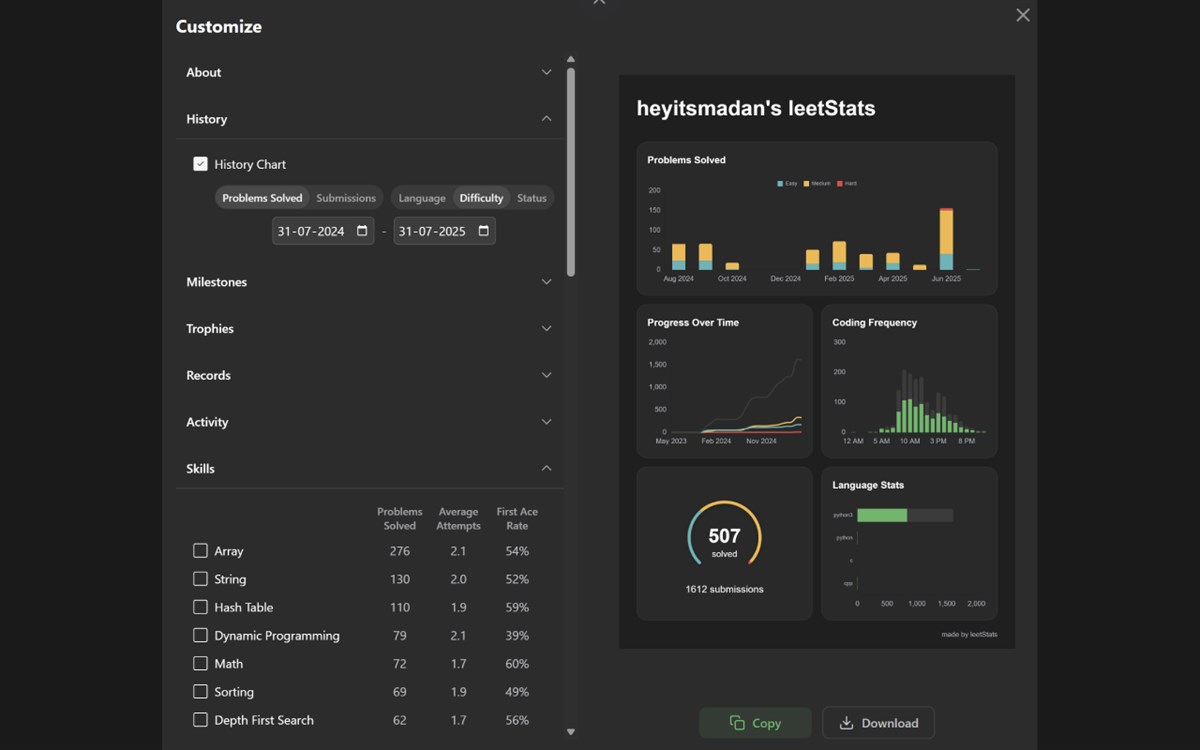This screenshot has width=1200, height=750.
Task: Close the Customize dialog with X icon
Action: tap(1022, 15)
